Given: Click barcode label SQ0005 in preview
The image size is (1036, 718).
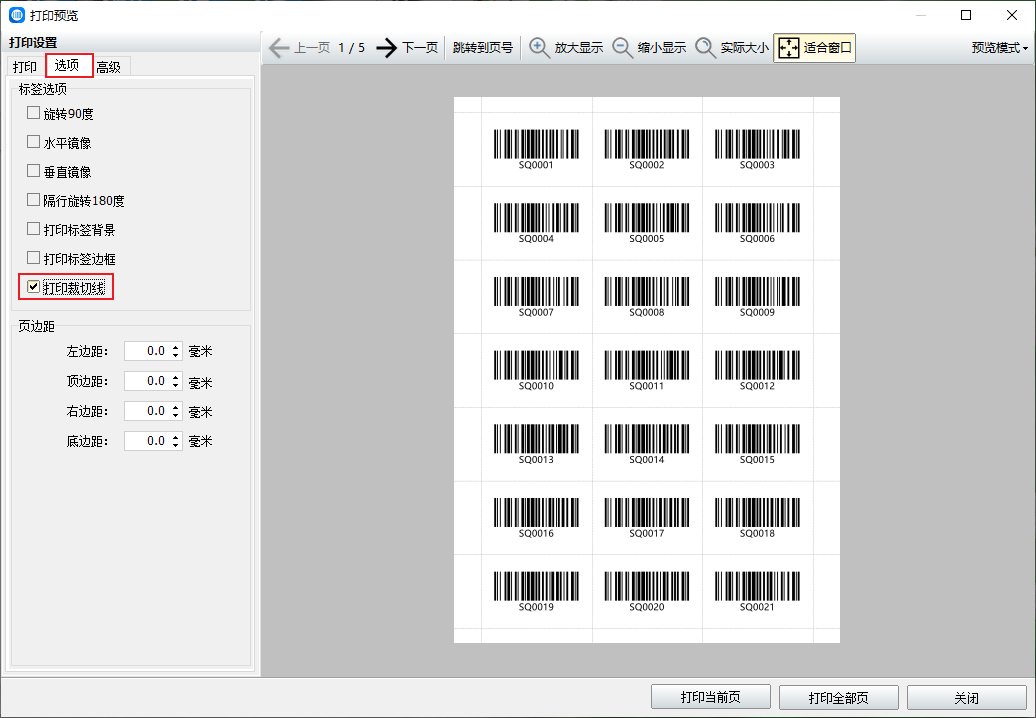Looking at the screenshot, I should click(647, 223).
